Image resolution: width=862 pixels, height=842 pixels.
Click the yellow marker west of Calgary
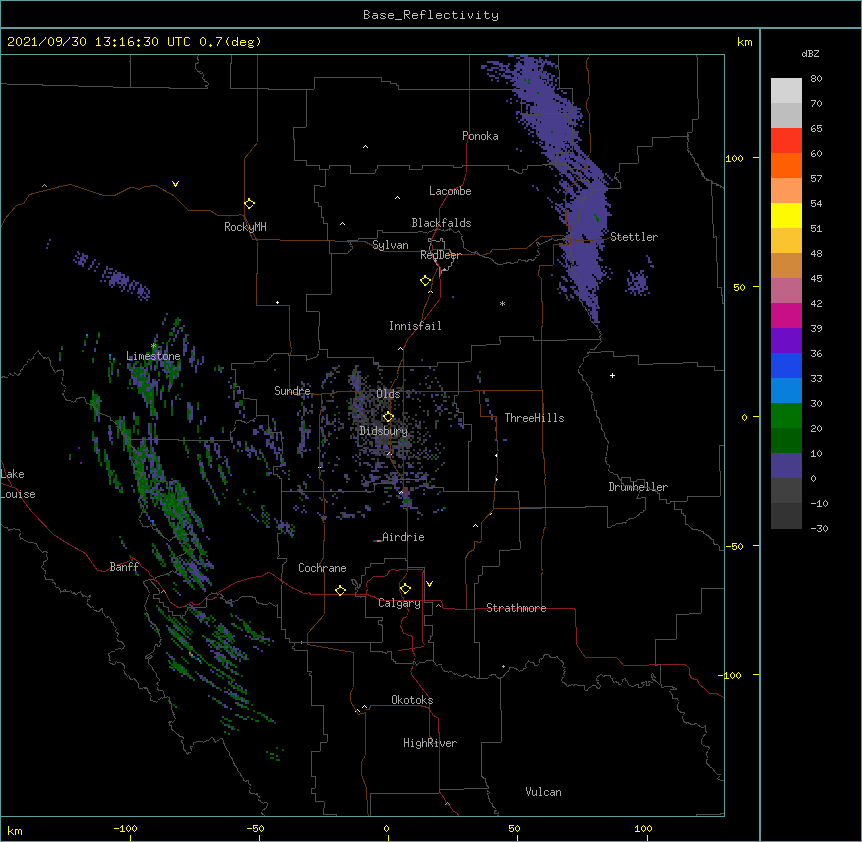340,590
